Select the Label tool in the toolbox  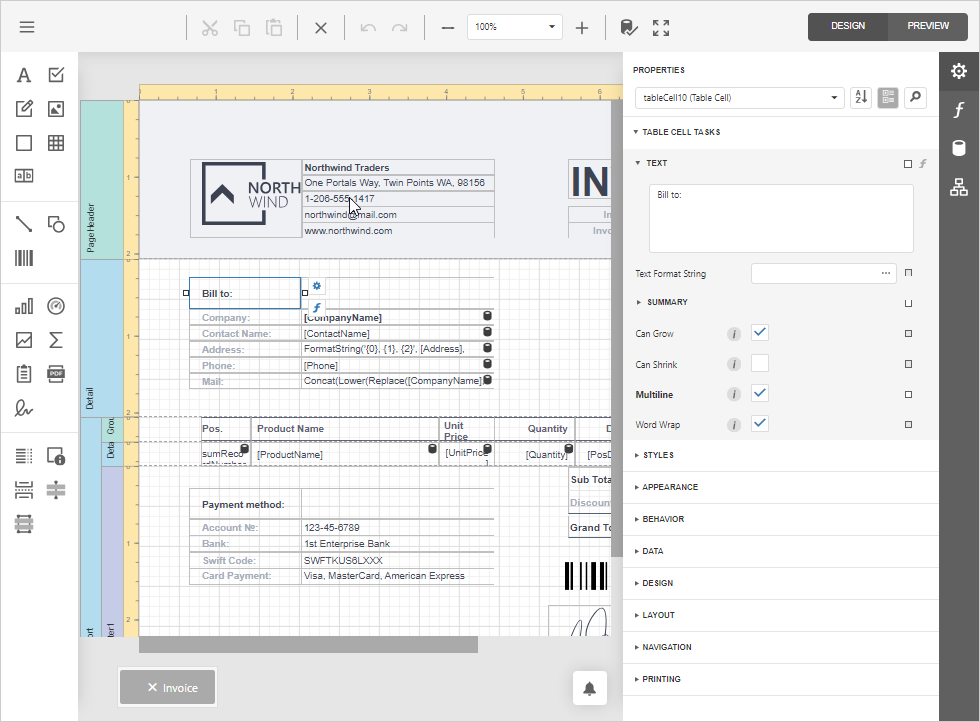tap(24, 75)
